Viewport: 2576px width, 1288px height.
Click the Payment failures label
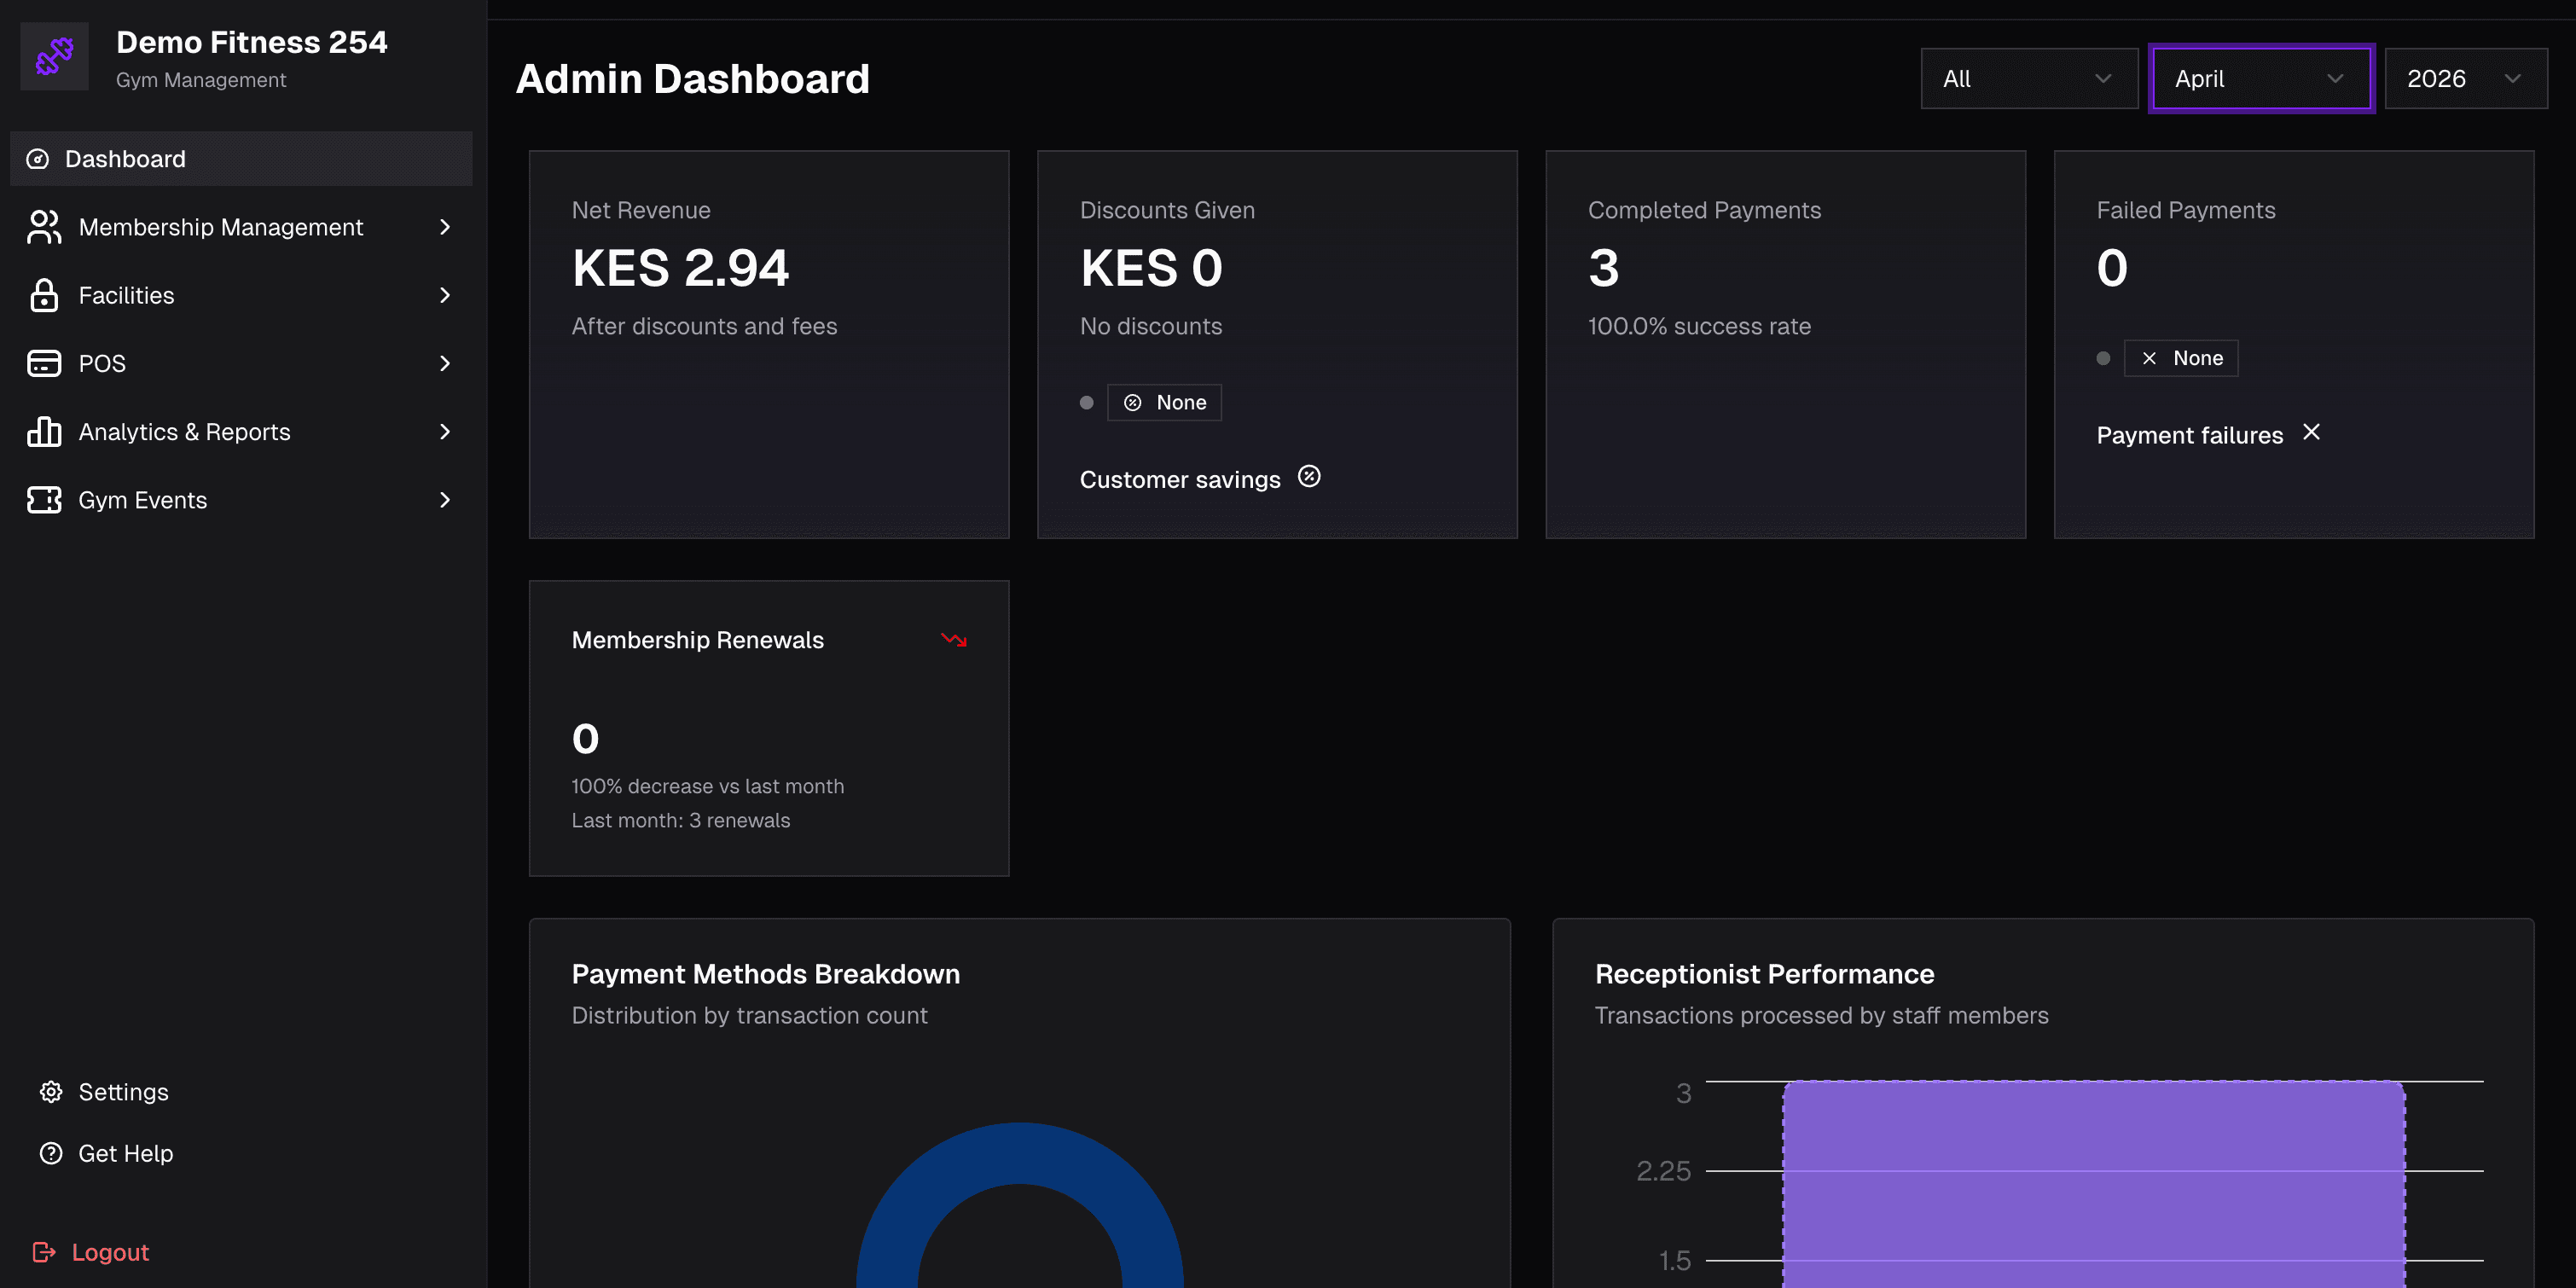tap(2190, 435)
